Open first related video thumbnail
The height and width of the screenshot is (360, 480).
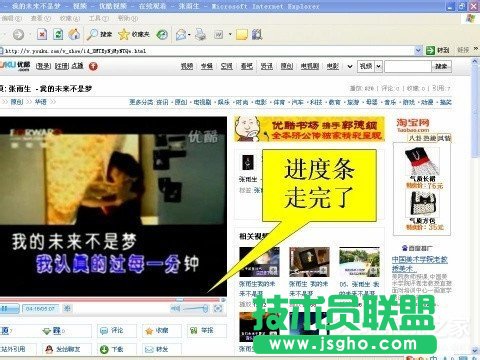tap(259, 262)
